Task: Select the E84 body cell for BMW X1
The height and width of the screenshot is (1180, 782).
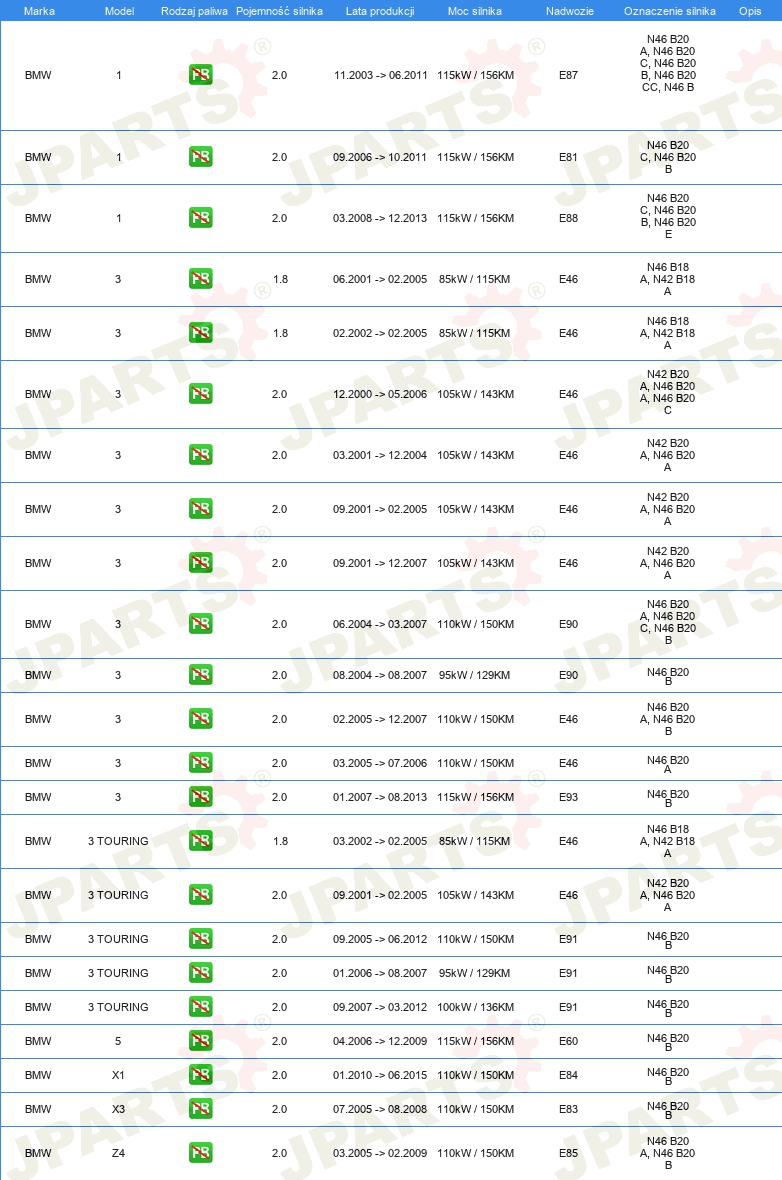Action: click(x=568, y=1075)
